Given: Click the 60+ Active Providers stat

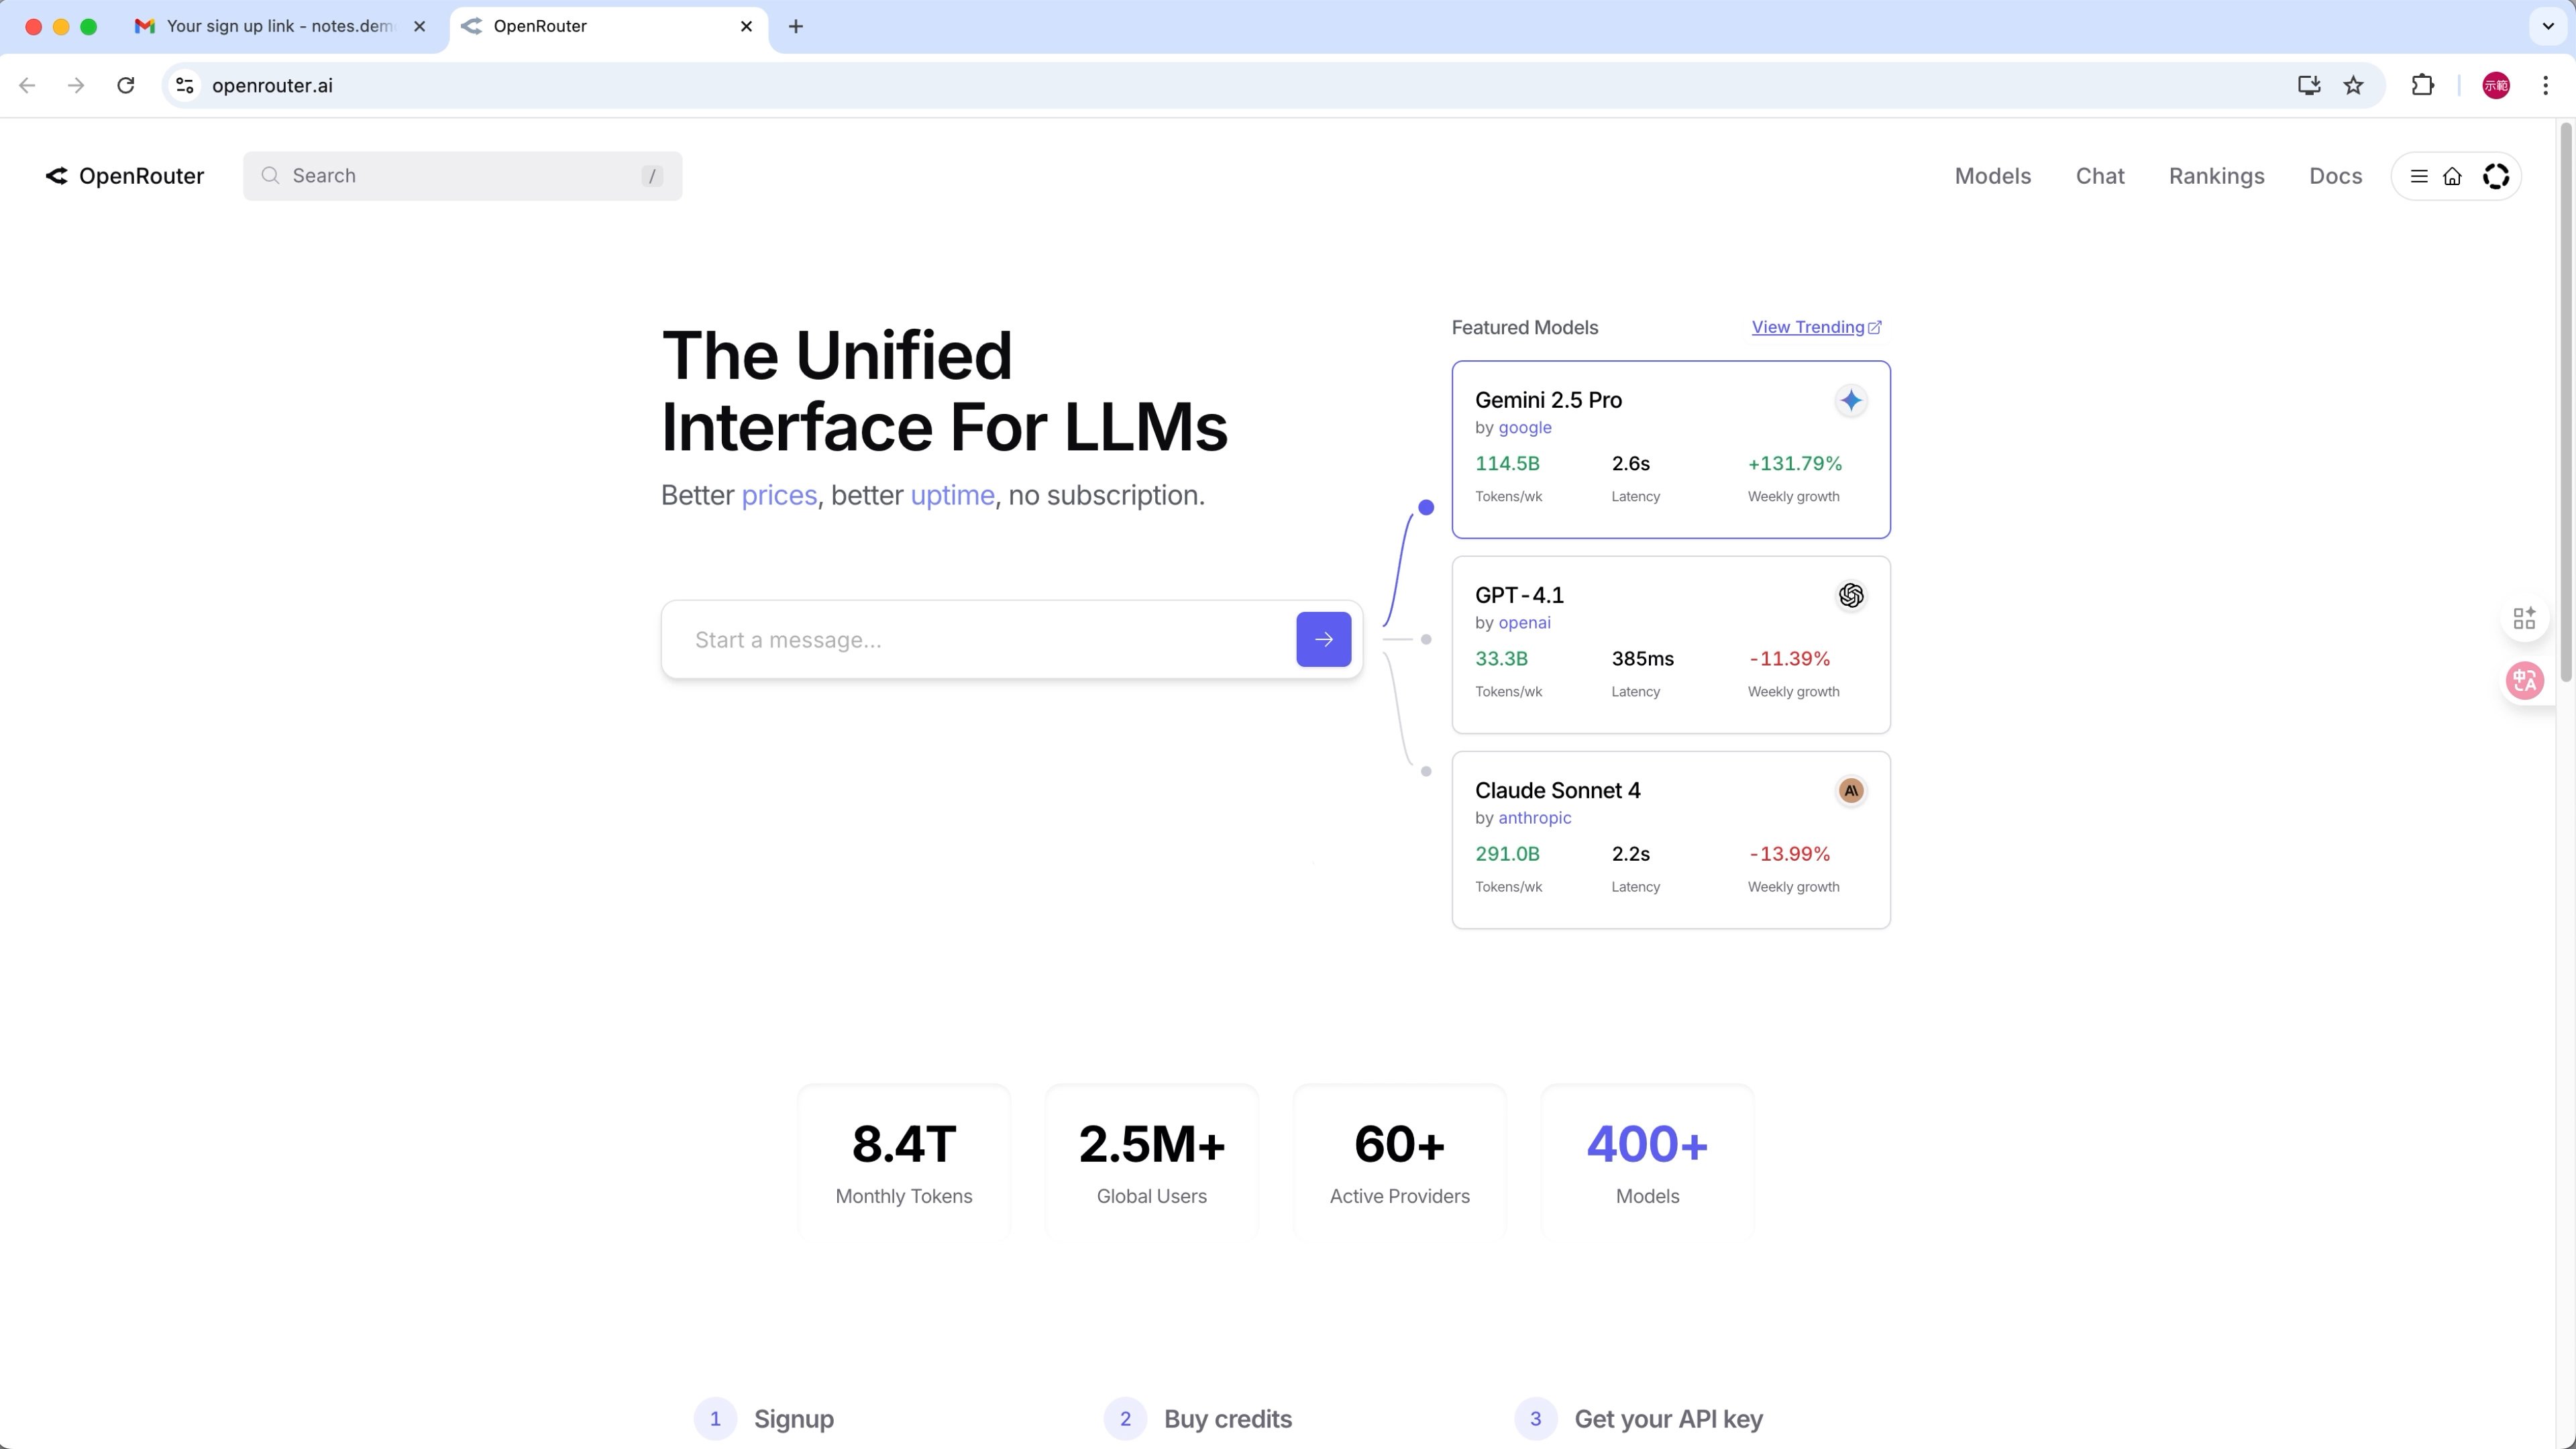Looking at the screenshot, I should (x=1400, y=1162).
